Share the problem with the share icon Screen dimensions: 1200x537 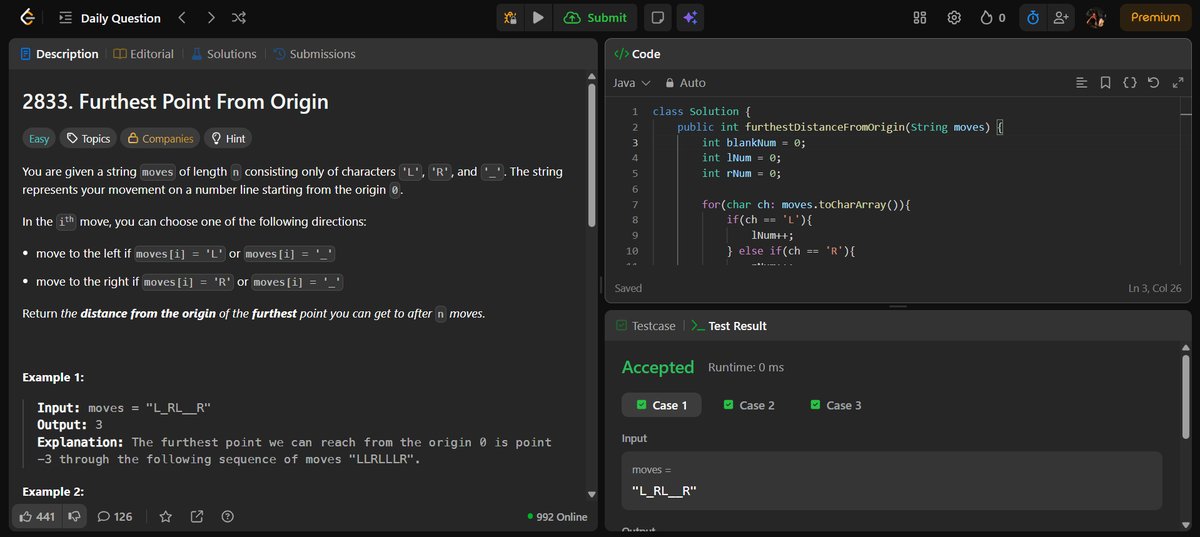click(x=197, y=517)
